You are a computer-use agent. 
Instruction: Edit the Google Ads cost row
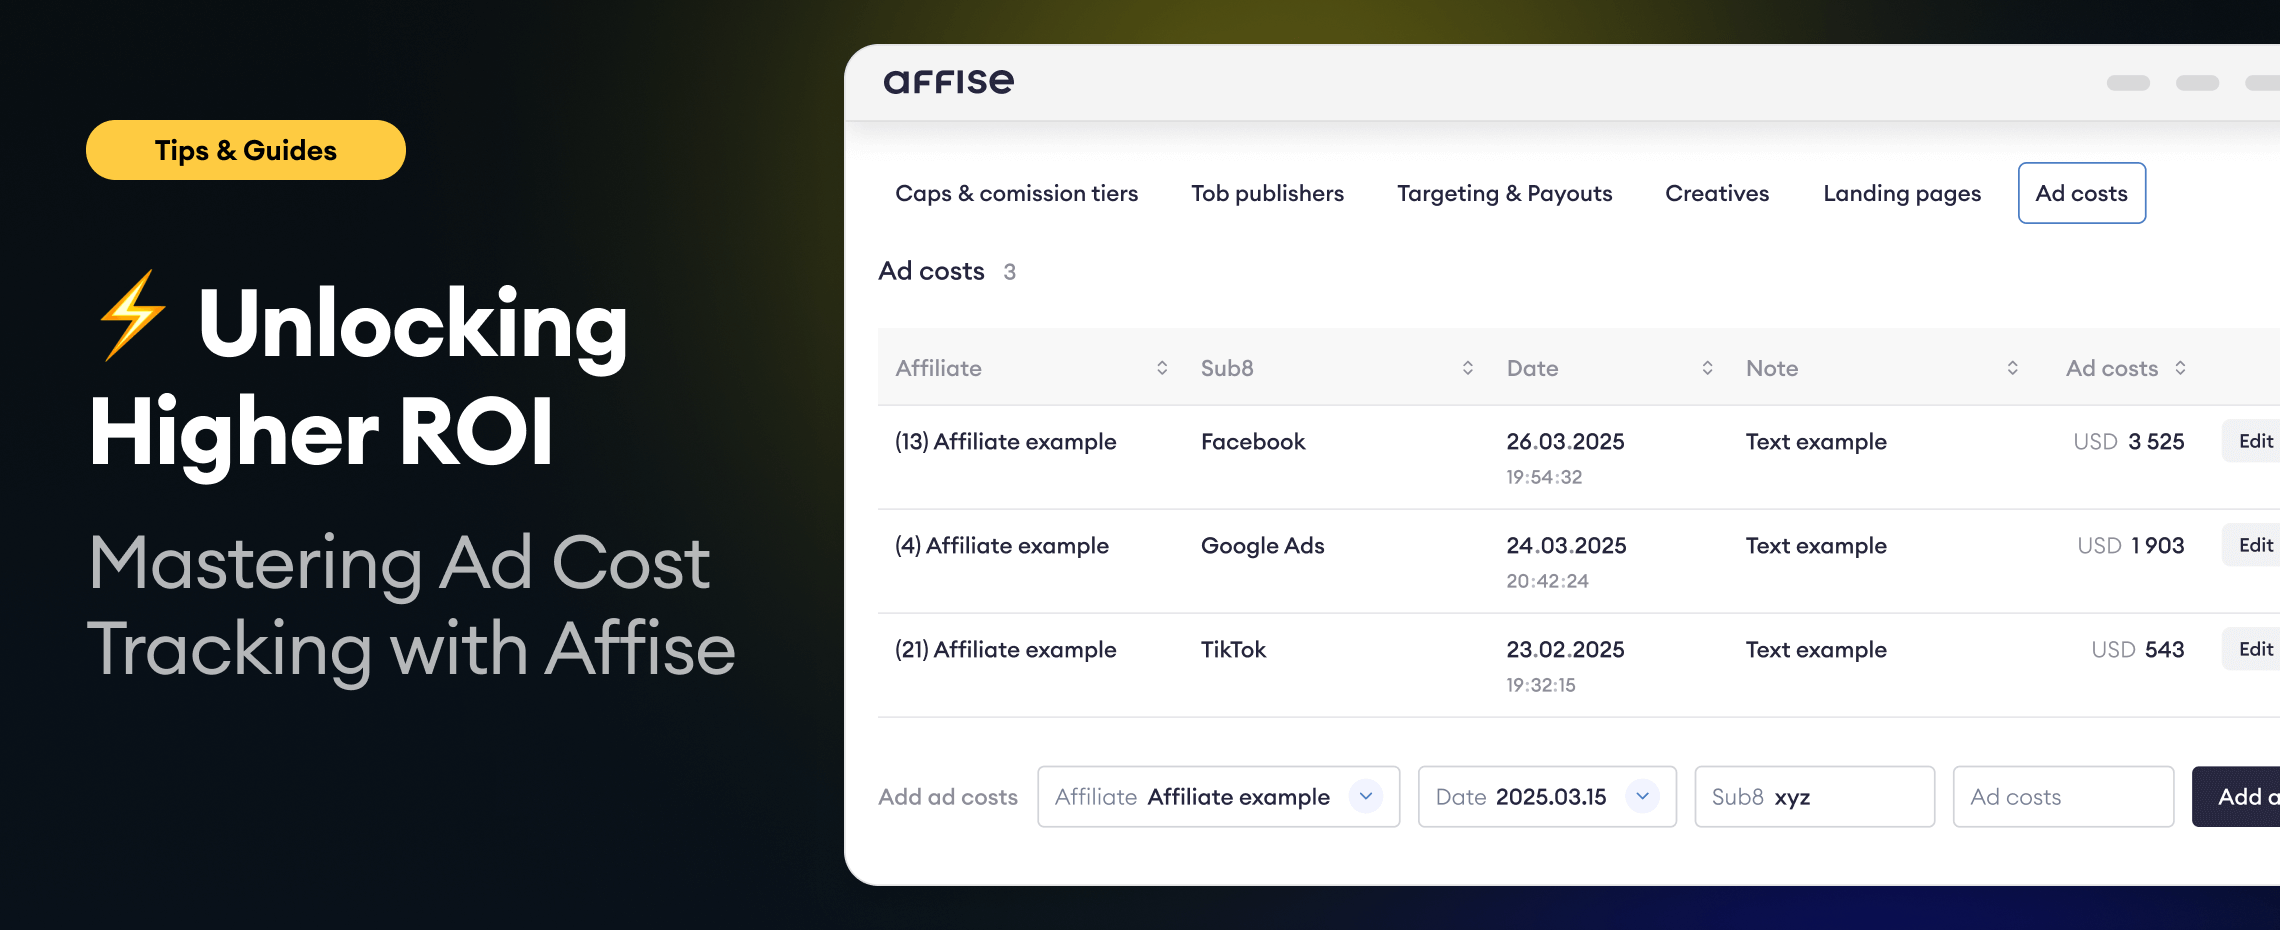[2254, 545]
